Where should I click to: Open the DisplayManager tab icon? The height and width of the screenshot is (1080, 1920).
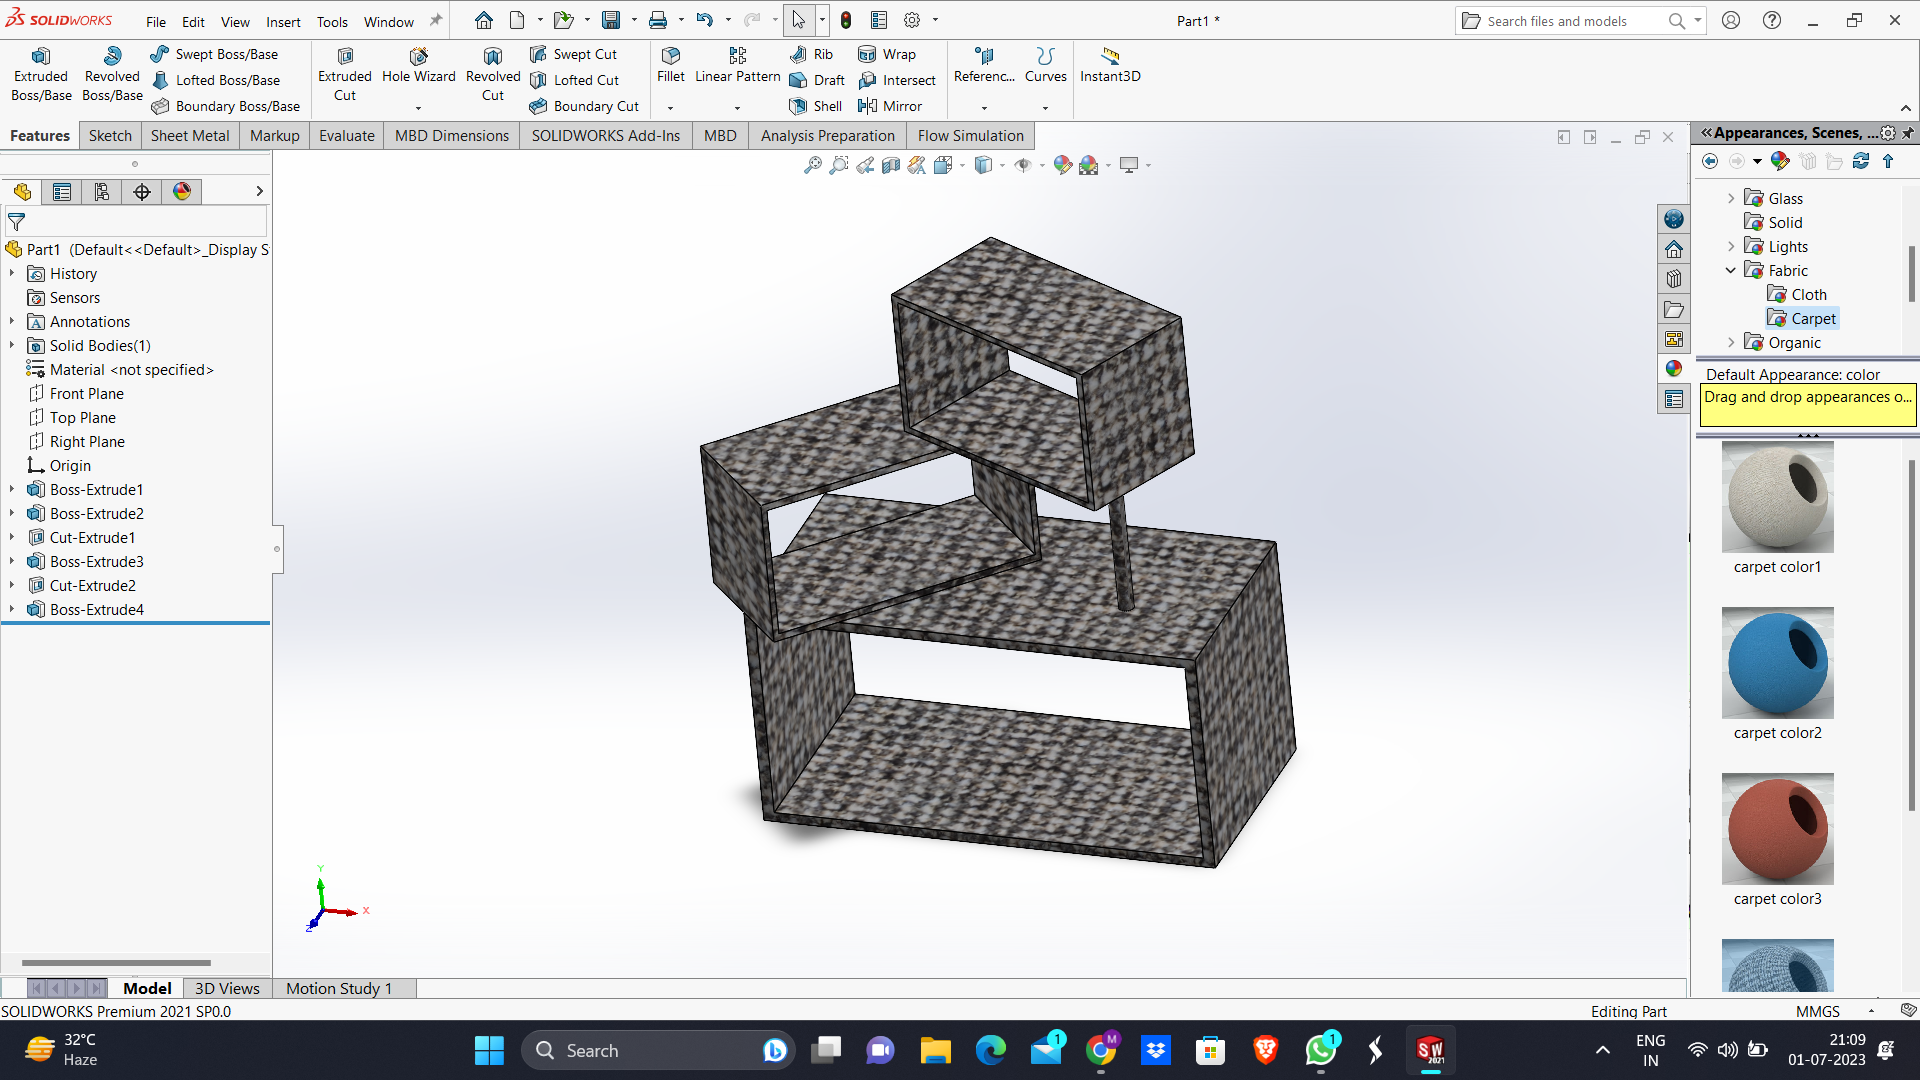click(182, 191)
